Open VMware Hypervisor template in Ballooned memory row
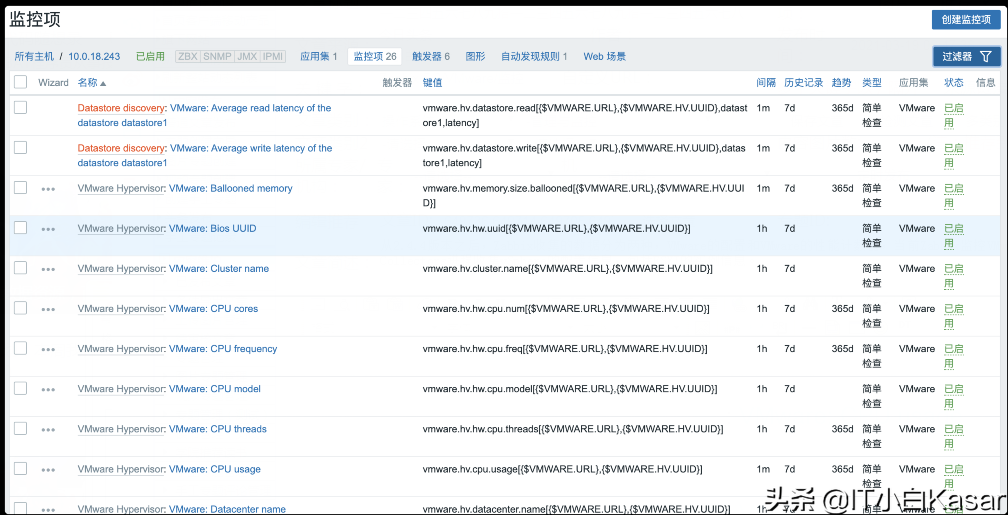Viewport: 1008px width, 515px height. tap(121, 188)
